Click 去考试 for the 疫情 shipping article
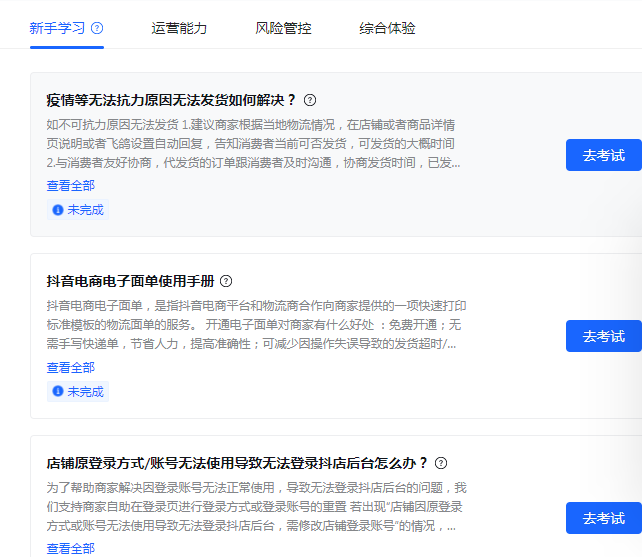 [x=604, y=155]
